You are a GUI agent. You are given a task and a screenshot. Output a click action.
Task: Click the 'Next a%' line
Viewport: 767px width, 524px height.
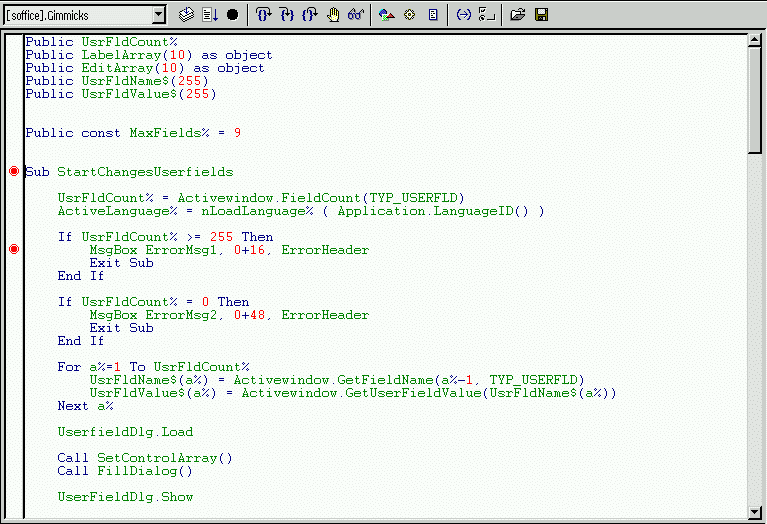point(86,406)
